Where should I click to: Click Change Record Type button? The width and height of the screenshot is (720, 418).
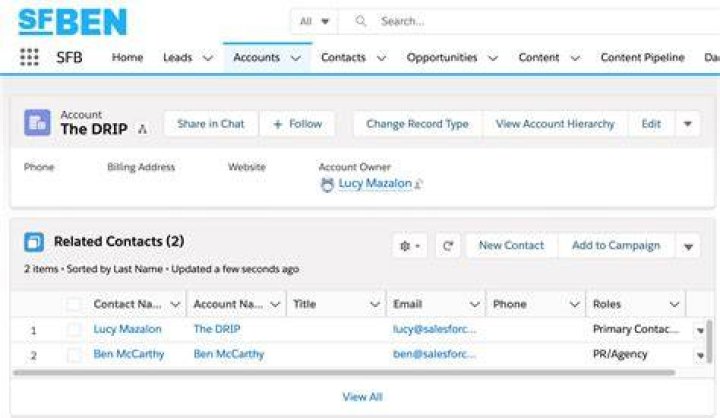[417, 124]
